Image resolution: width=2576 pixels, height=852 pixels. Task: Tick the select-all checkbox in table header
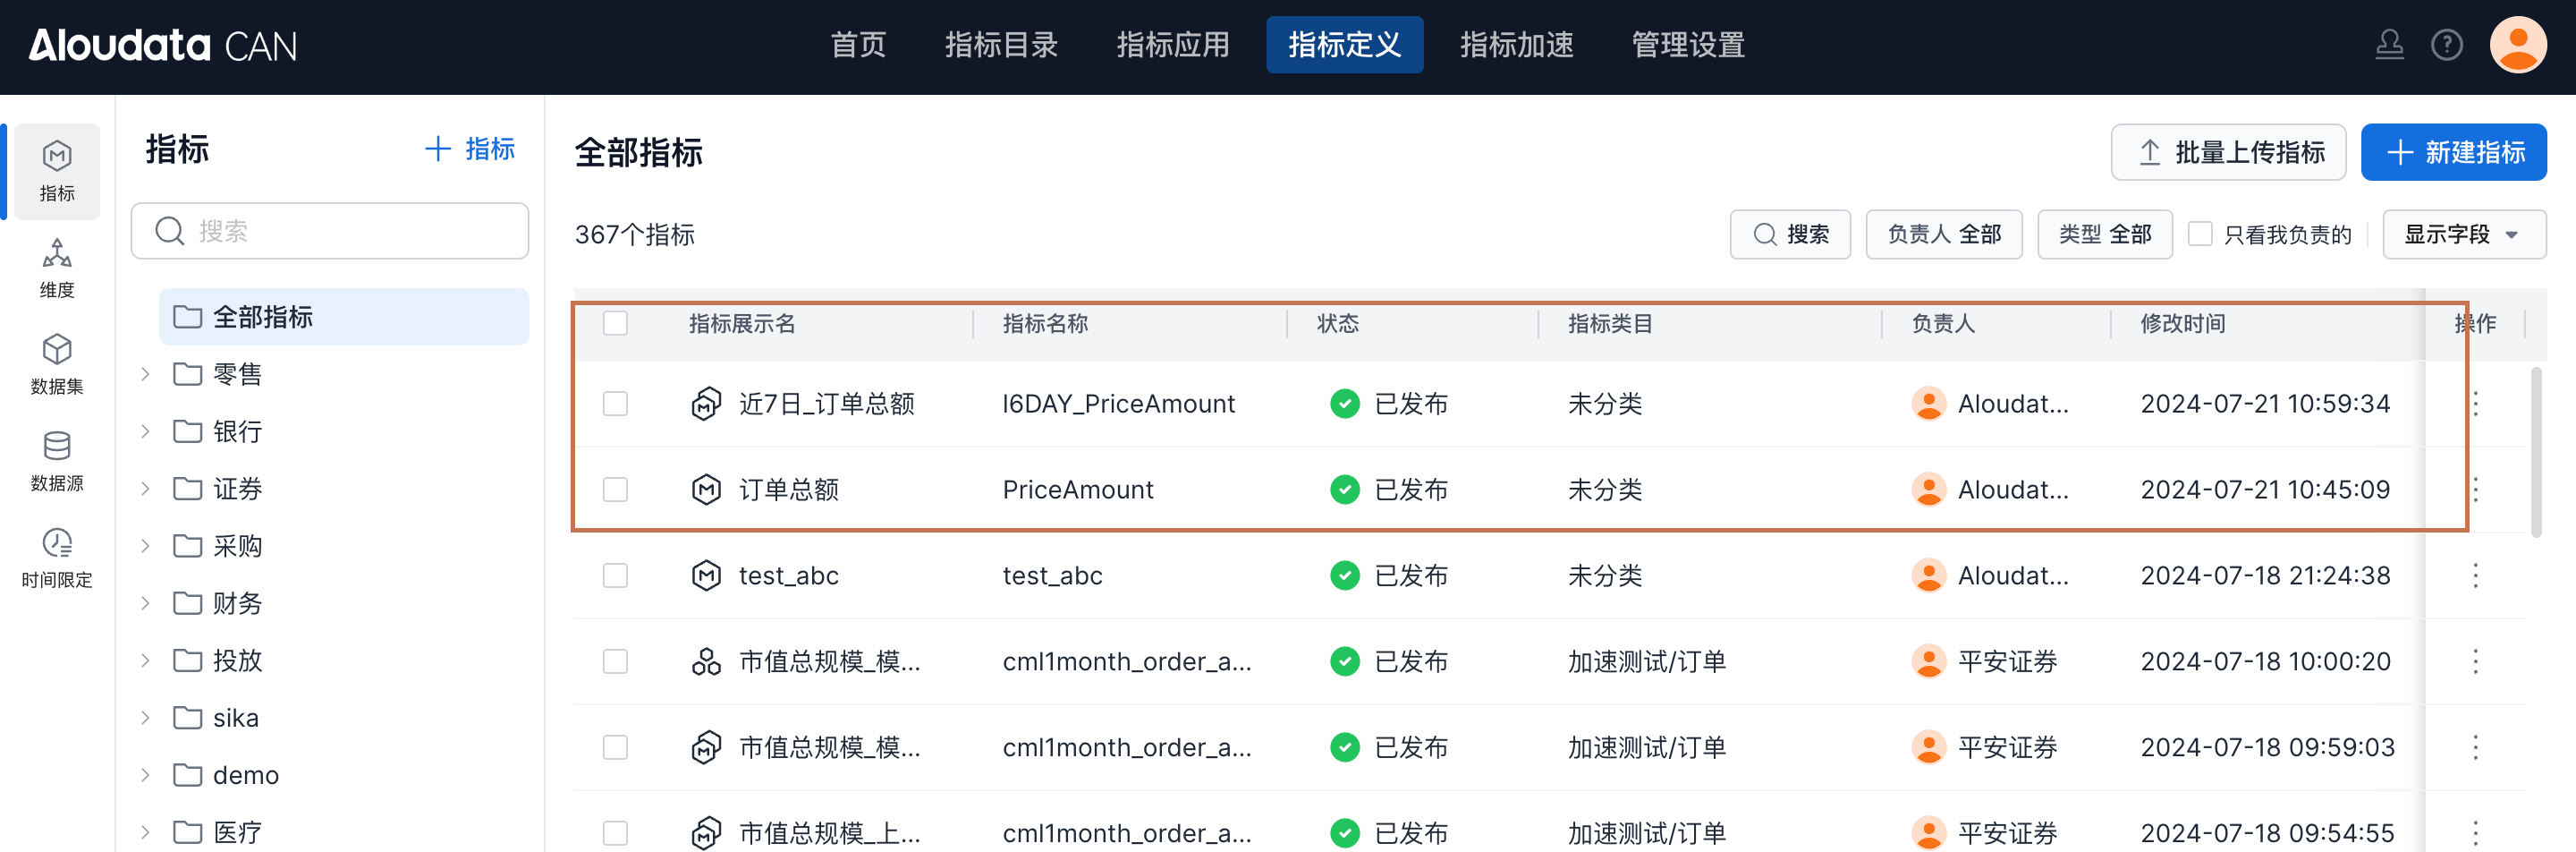click(615, 323)
